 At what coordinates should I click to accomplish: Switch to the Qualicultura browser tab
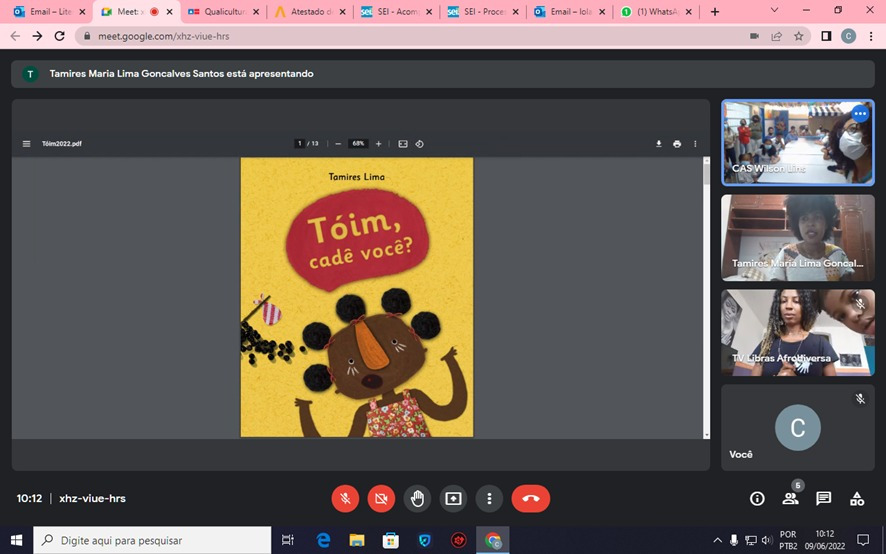[x=224, y=11]
